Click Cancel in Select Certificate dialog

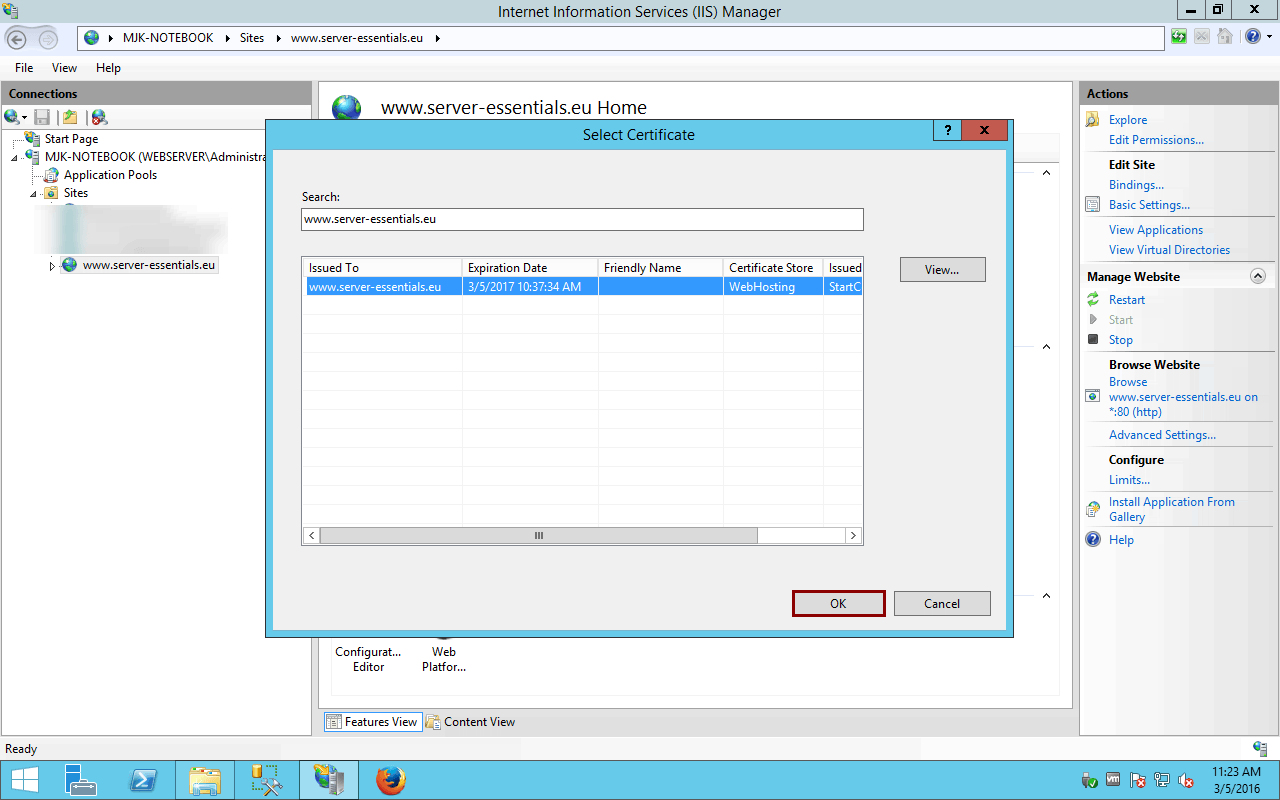[x=942, y=604]
